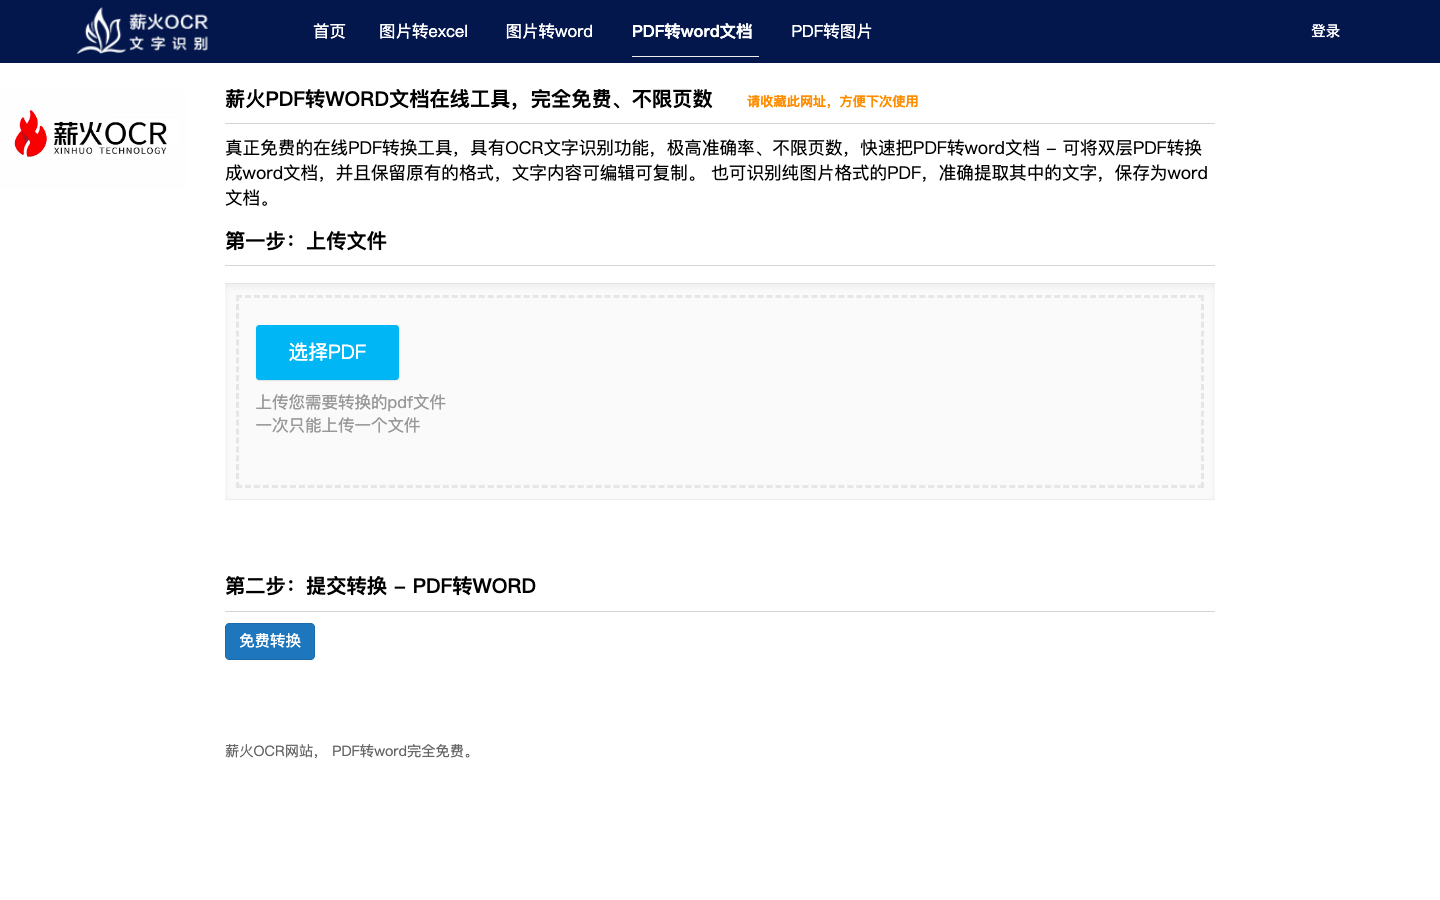The width and height of the screenshot is (1440, 900).
Task: Select the 首页 menu item
Action: [329, 31]
